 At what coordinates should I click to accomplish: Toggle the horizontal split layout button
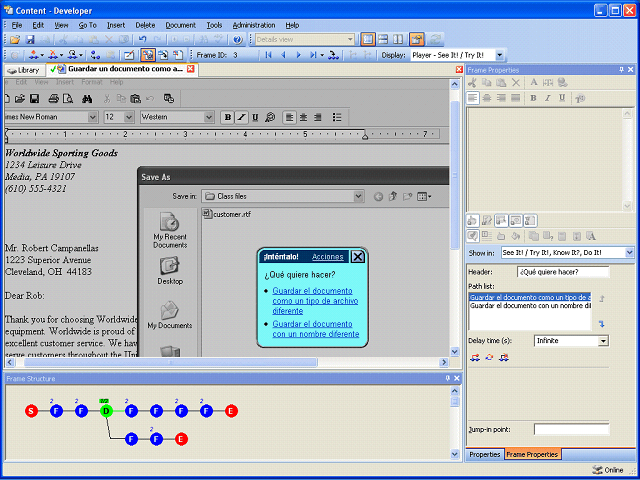[383, 40]
